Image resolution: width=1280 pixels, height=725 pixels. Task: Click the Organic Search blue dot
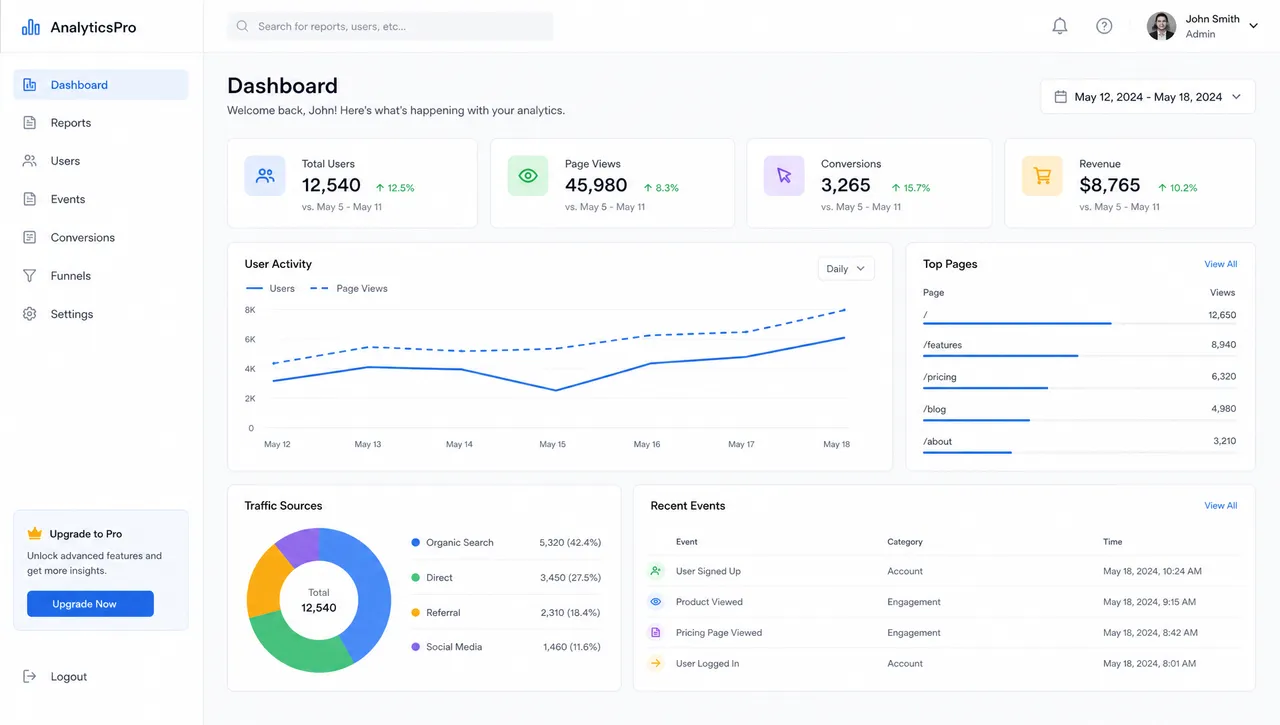[415, 542]
